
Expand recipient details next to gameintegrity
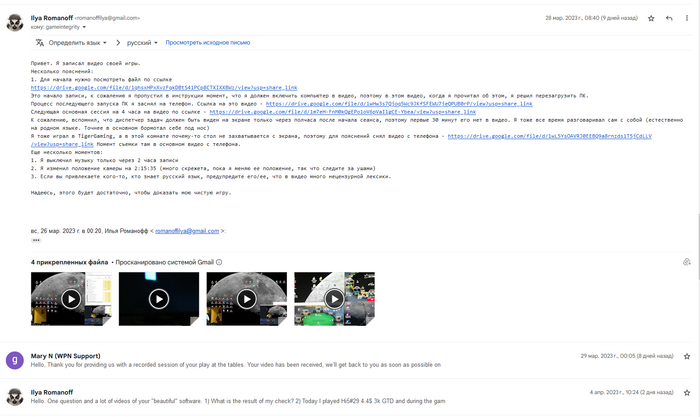pyautogui.click(x=84, y=27)
